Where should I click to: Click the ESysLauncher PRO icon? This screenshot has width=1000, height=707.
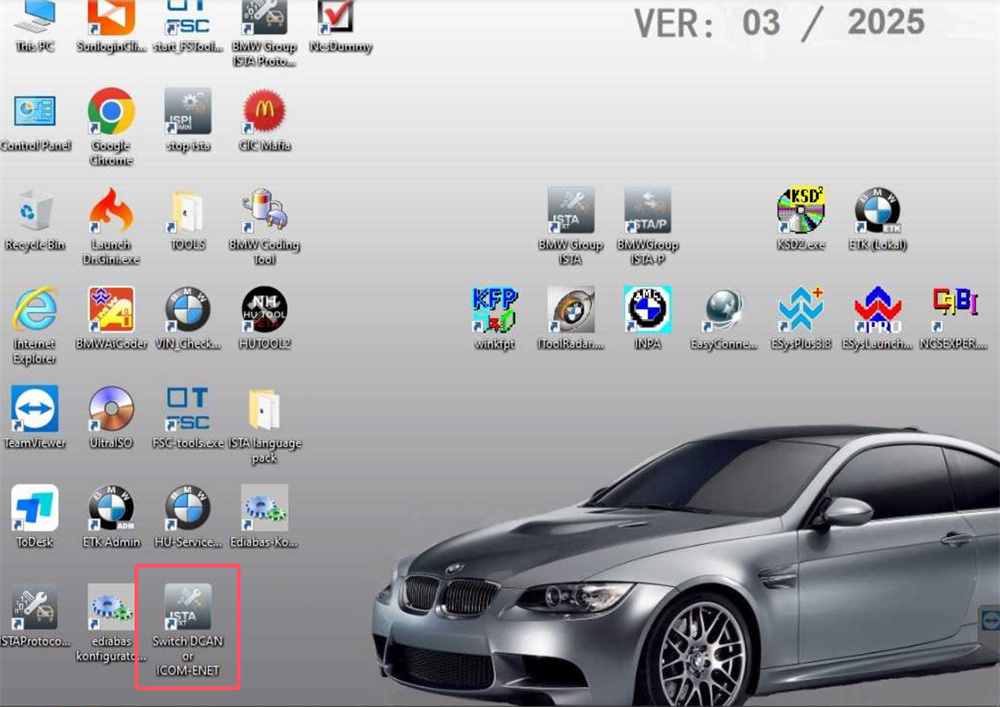pos(878,309)
